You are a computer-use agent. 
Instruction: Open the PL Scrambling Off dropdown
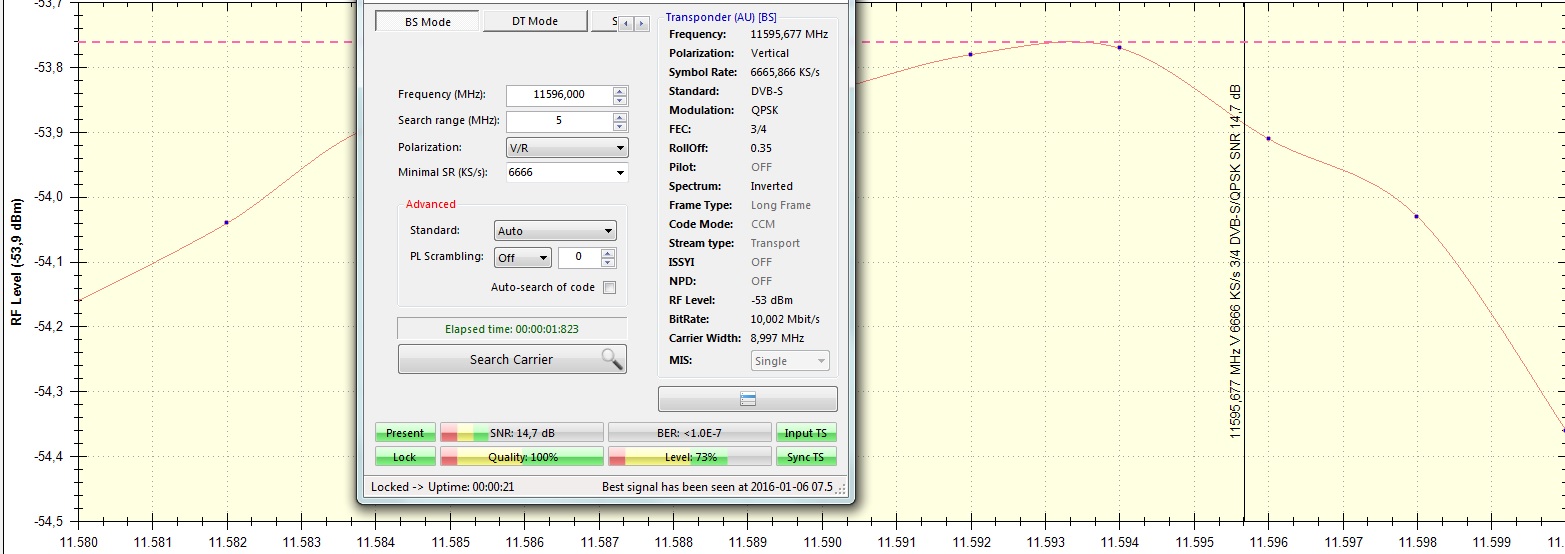tap(523, 257)
